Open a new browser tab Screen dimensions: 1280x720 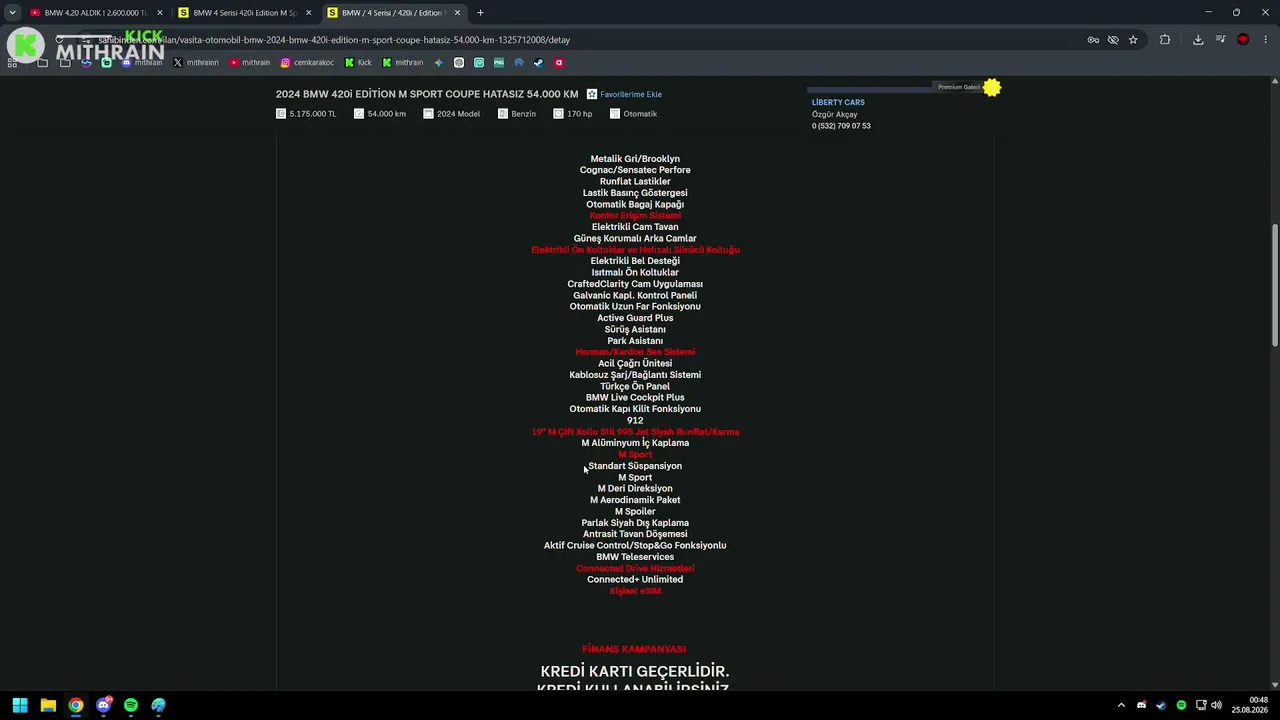click(x=480, y=13)
